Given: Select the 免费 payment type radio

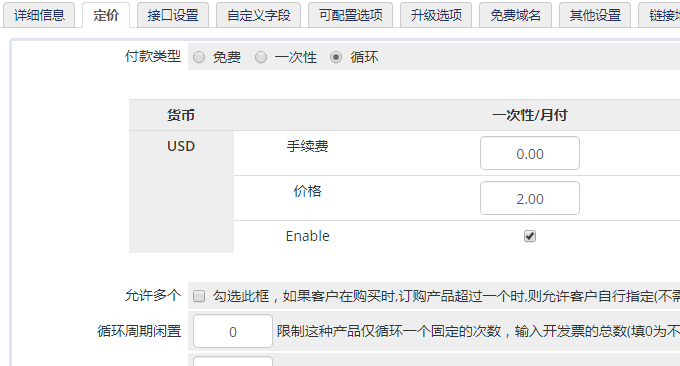Looking at the screenshot, I should click(x=199, y=57).
